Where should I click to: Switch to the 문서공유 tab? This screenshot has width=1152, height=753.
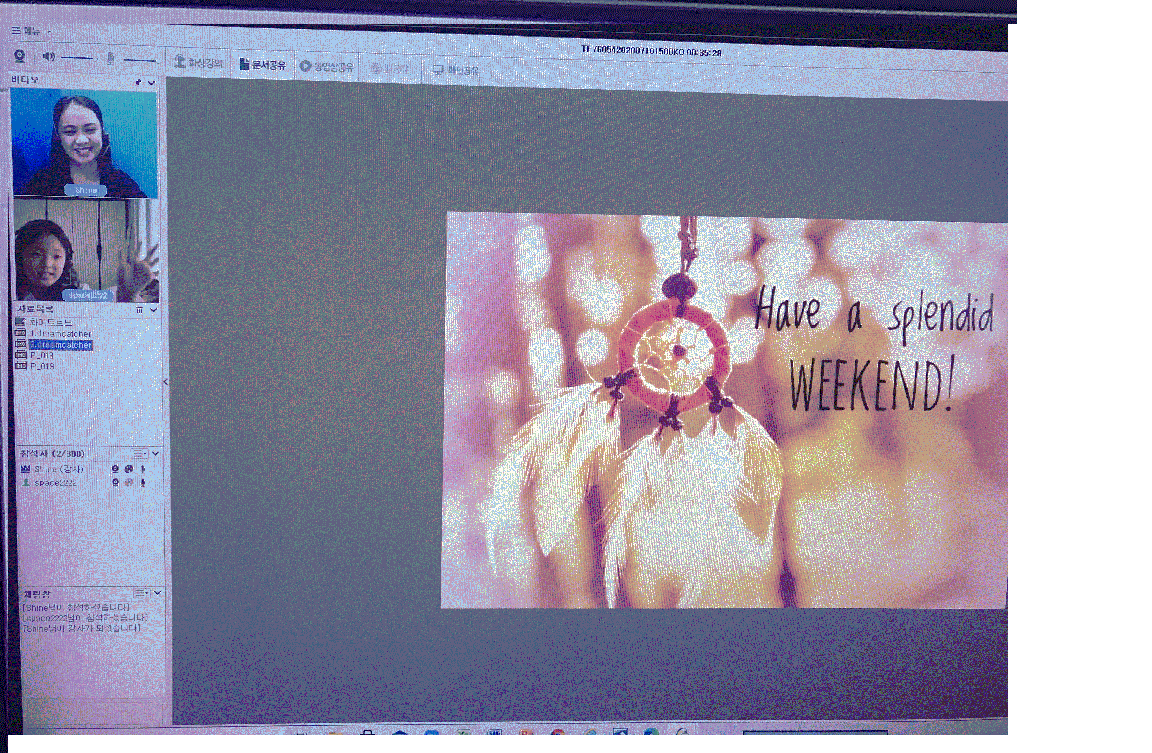[x=262, y=65]
